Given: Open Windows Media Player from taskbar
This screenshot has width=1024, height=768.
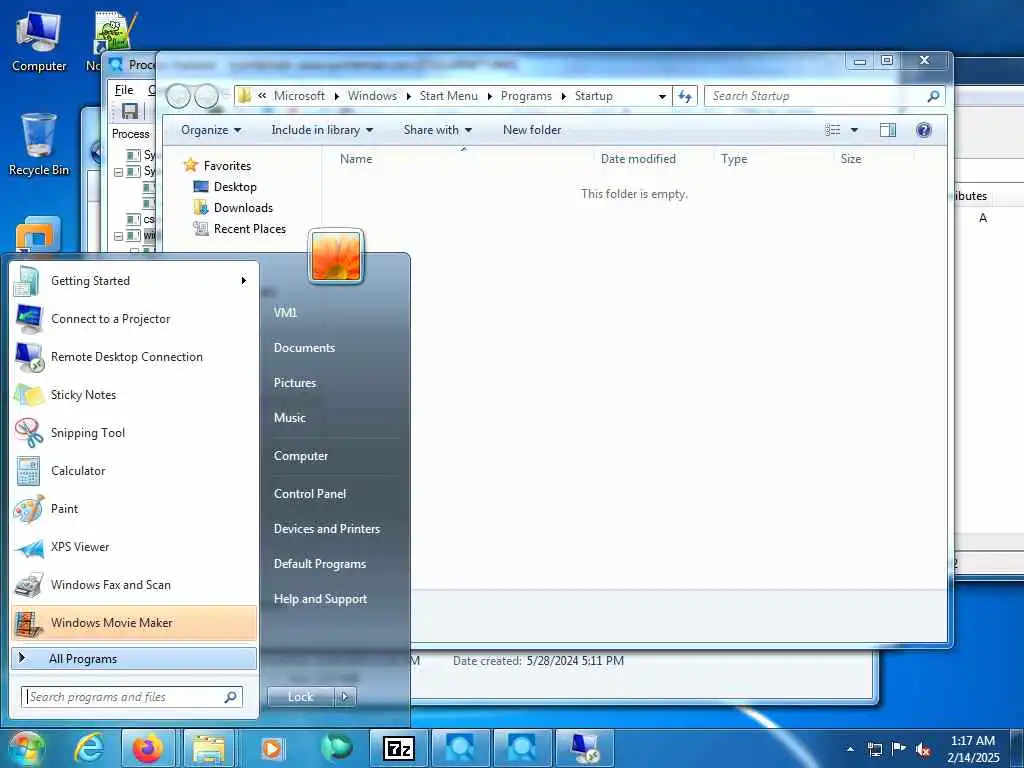Looking at the screenshot, I should (x=271, y=748).
